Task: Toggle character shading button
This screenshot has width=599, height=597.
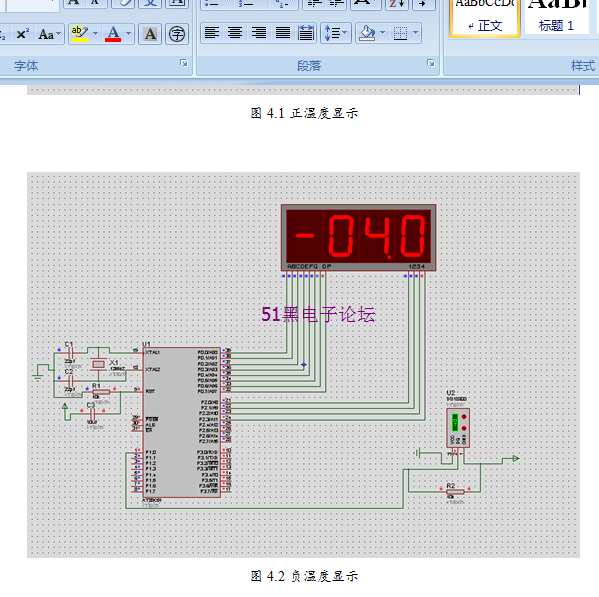Action: 150,34
